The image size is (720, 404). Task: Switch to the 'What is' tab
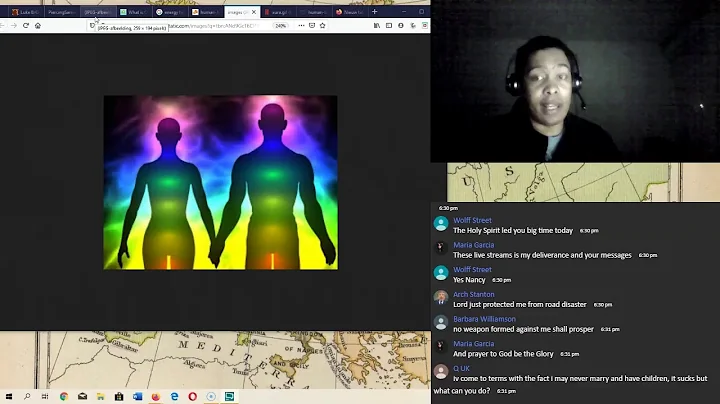pos(134,12)
